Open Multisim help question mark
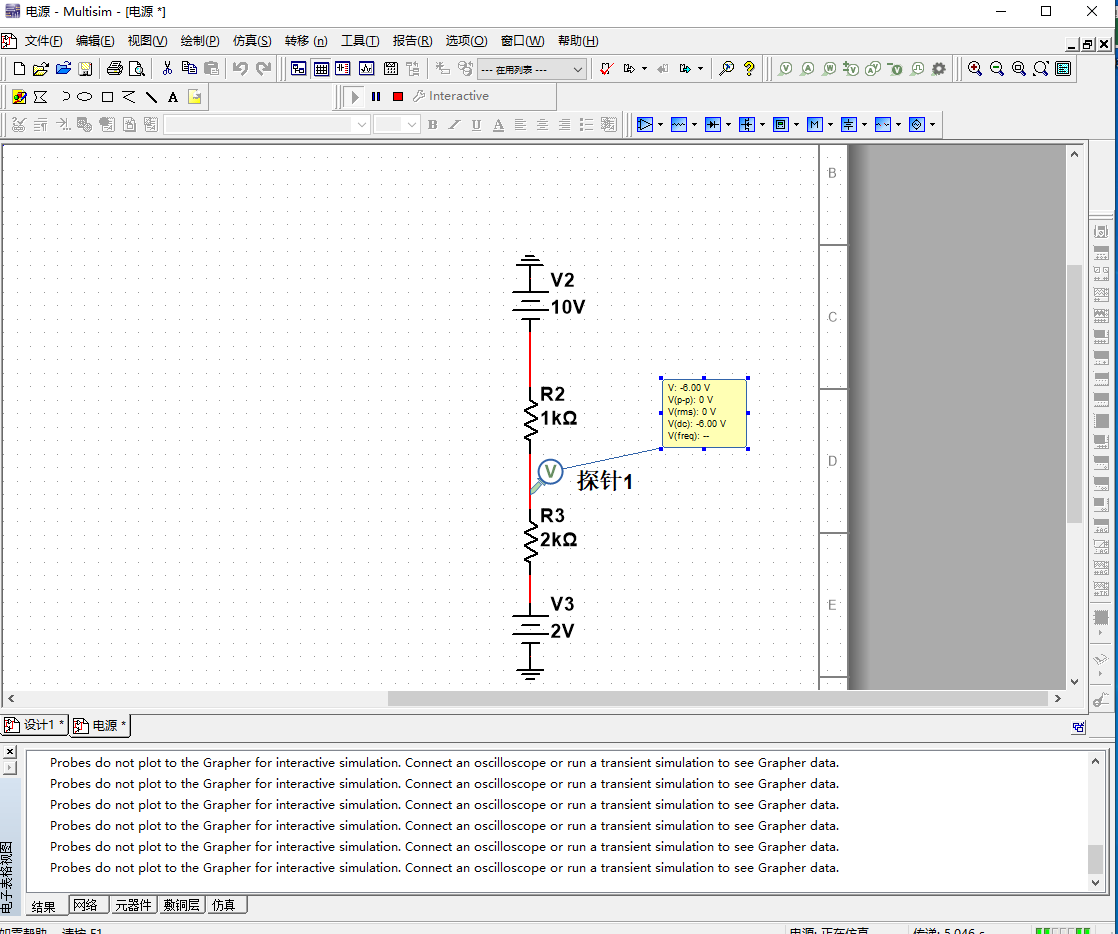1118x934 pixels. [x=749, y=68]
